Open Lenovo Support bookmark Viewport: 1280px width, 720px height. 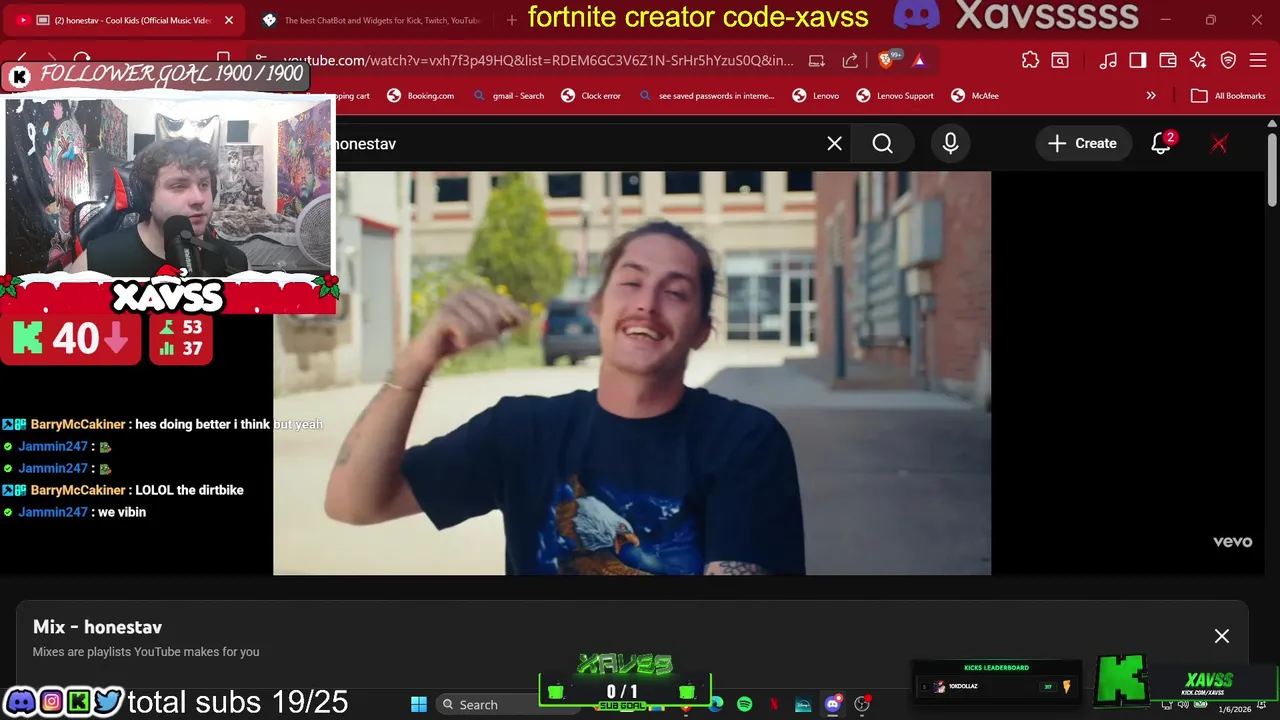pos(895,96)
